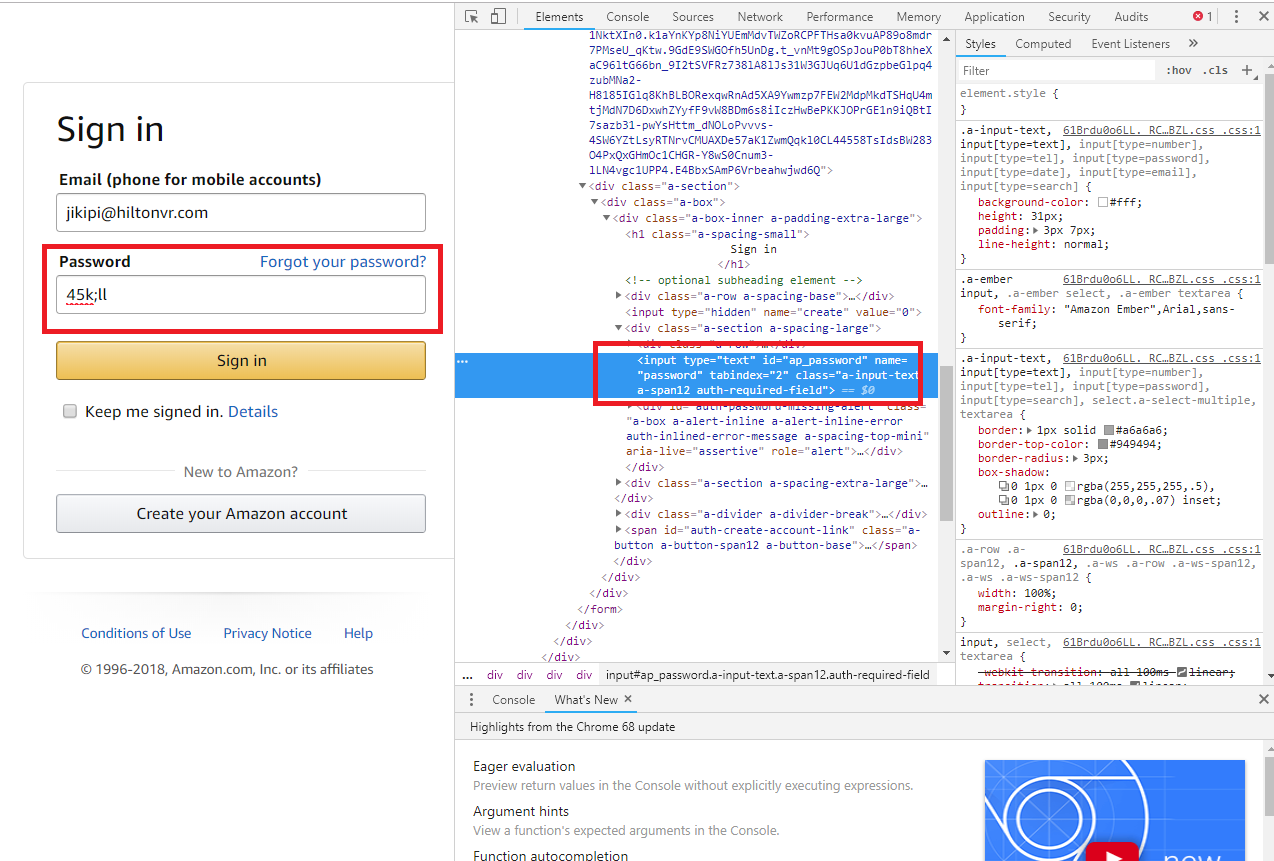Close the DevTools panel

pos(1262,16)
